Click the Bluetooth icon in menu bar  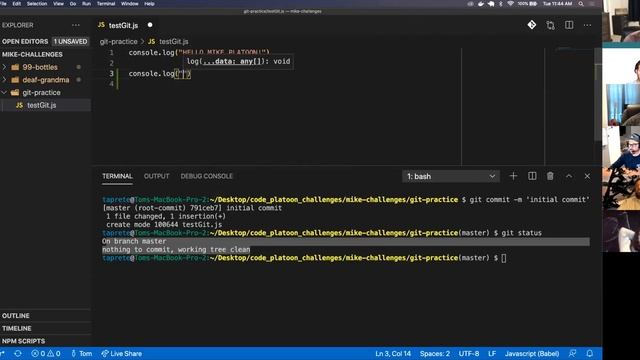(x=501, y=4)
